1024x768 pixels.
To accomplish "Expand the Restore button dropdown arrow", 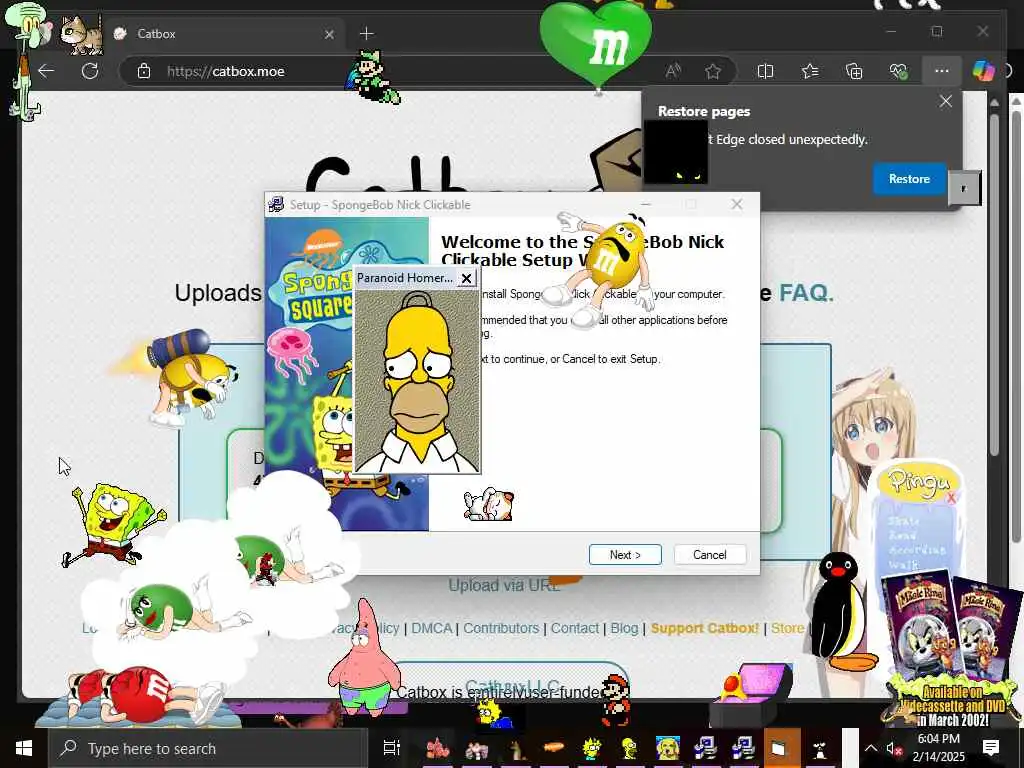I will [964, 188].
